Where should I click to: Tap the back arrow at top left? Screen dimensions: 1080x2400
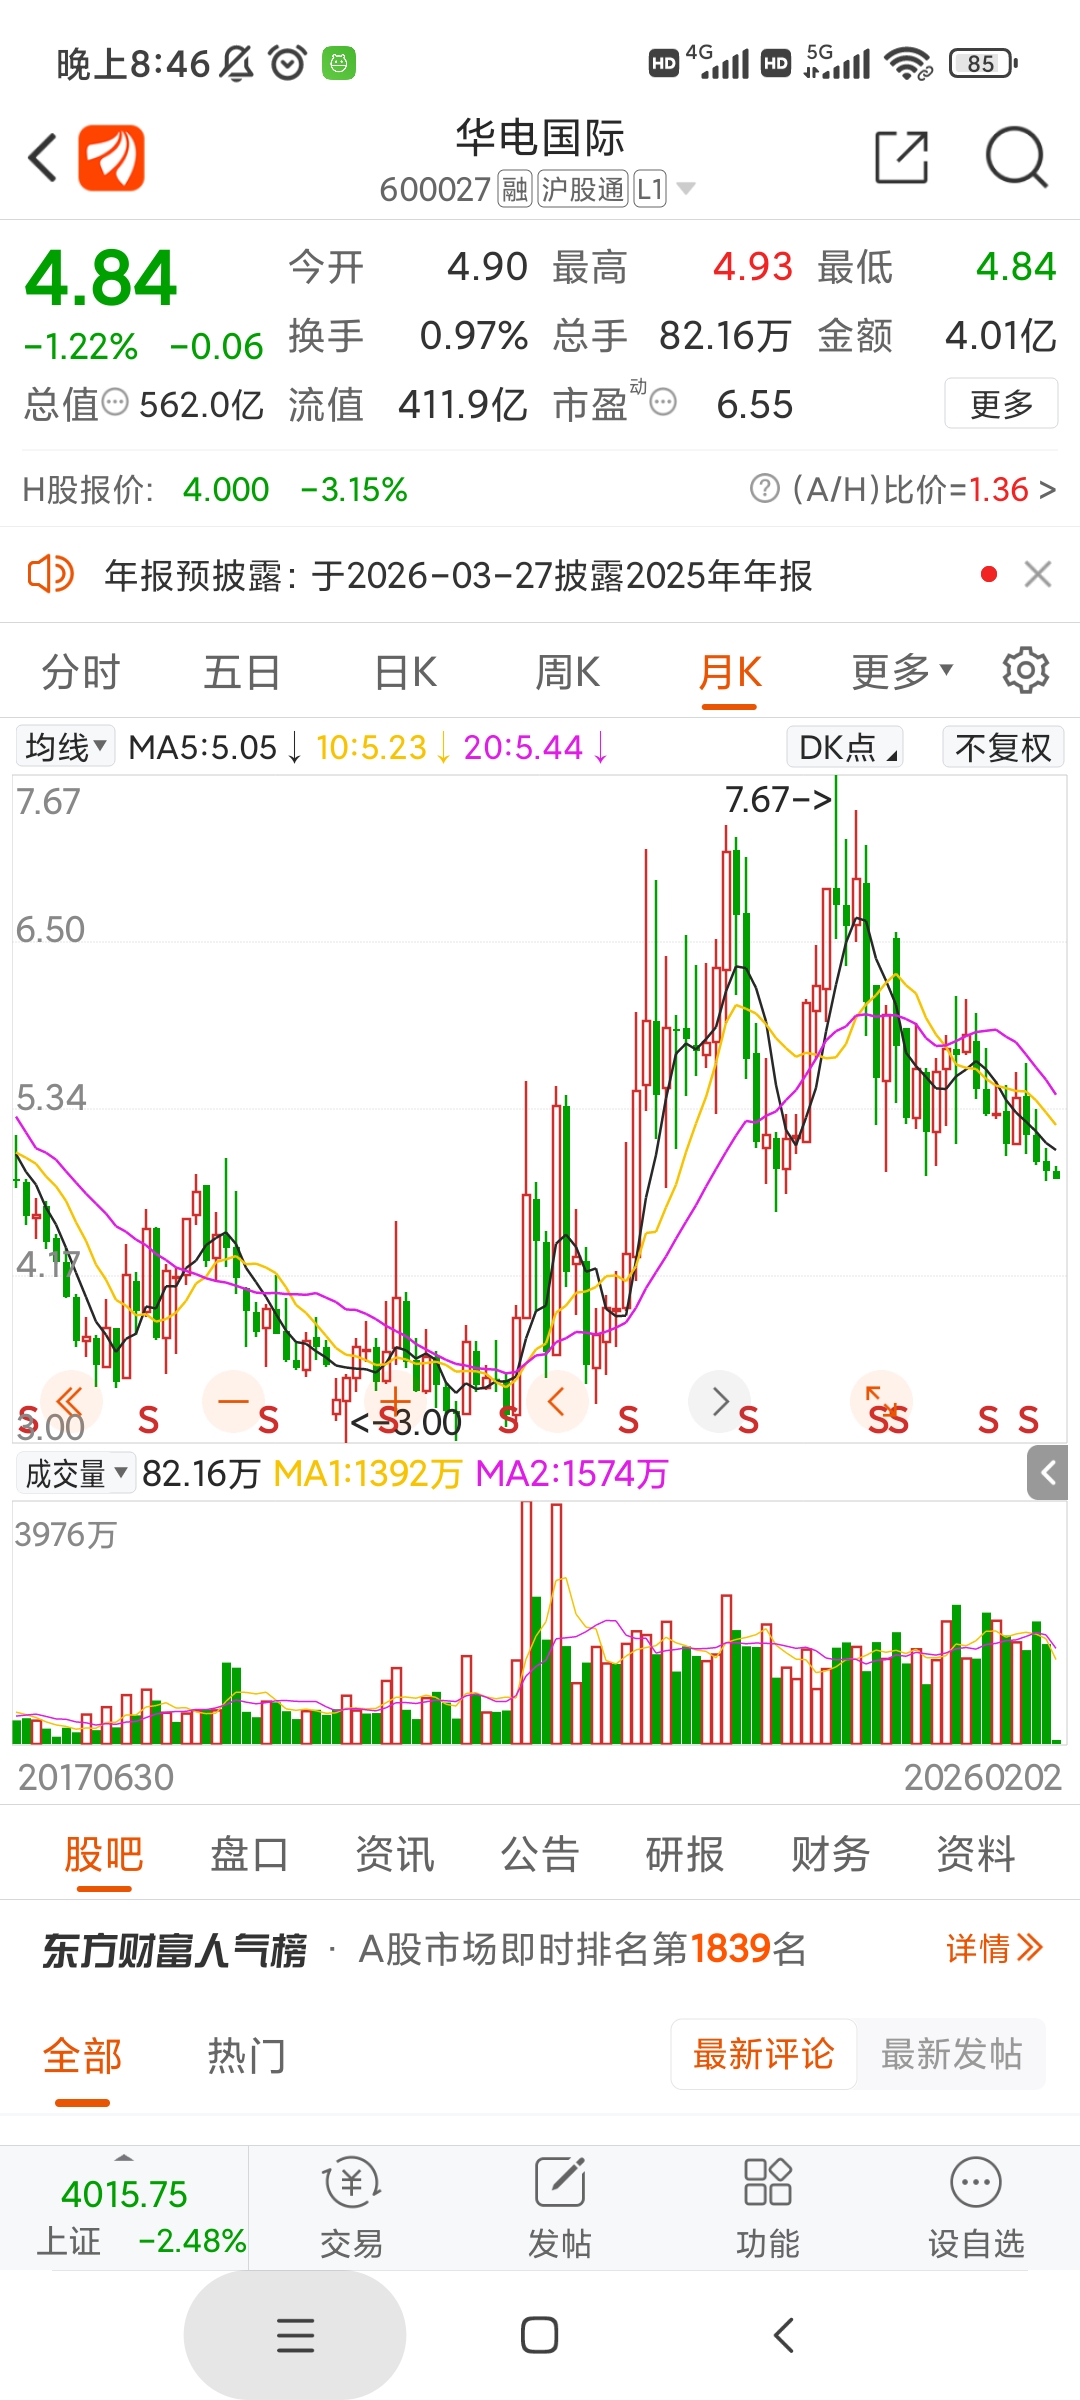(42, 158)
